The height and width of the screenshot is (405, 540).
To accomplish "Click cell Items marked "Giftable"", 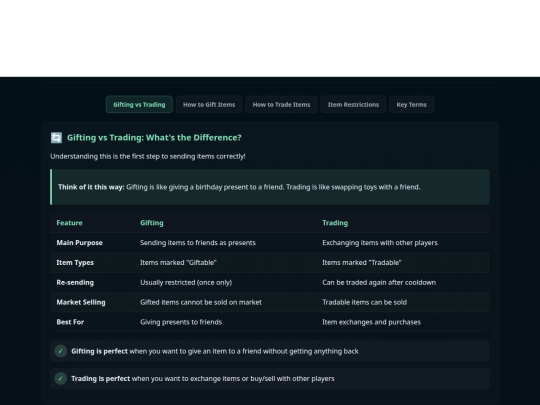I will click(178, 262).
